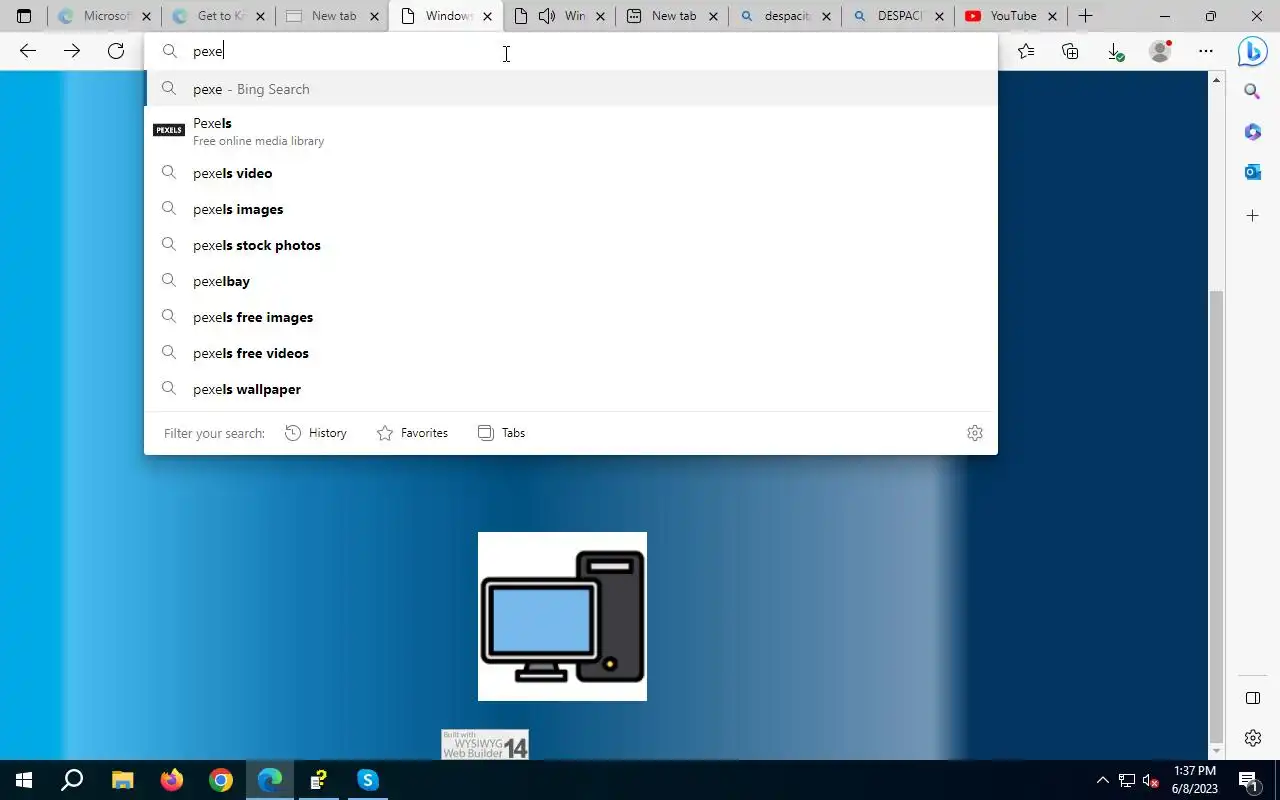
Task: Show hidden system tray icons
Action: point(1103,780)
